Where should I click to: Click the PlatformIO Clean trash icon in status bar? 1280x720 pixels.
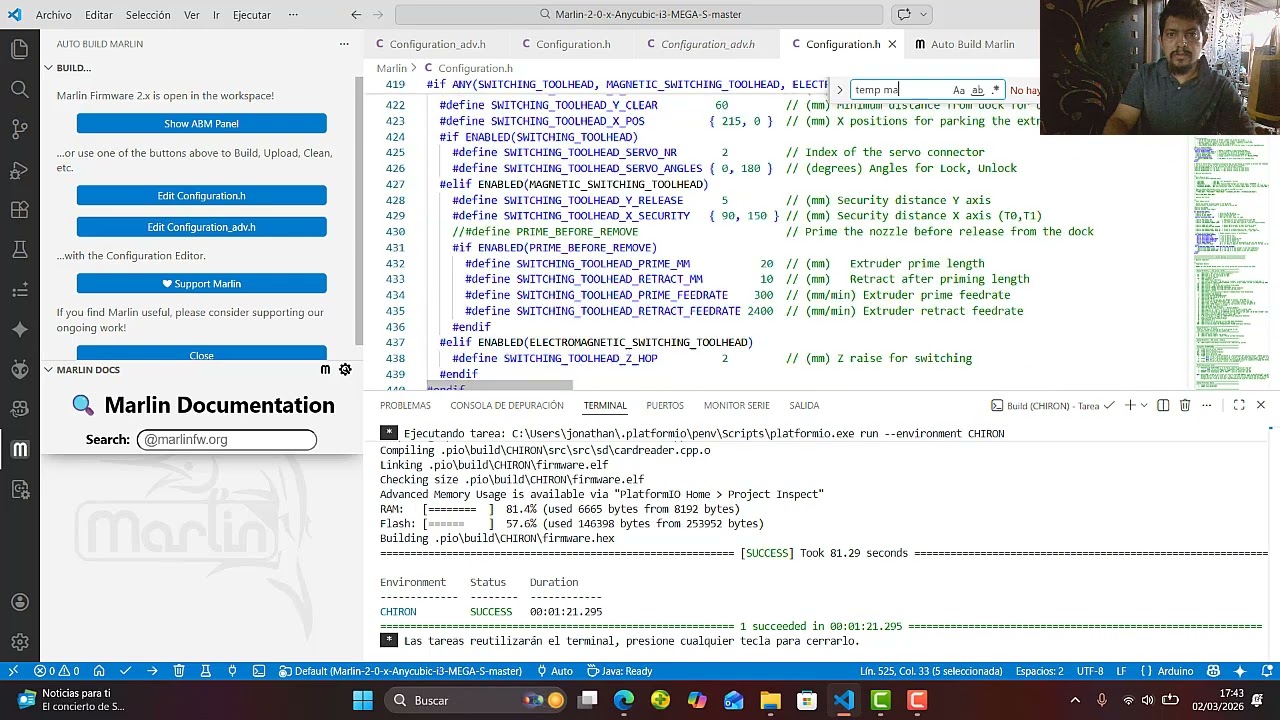[x=179, y=671]
